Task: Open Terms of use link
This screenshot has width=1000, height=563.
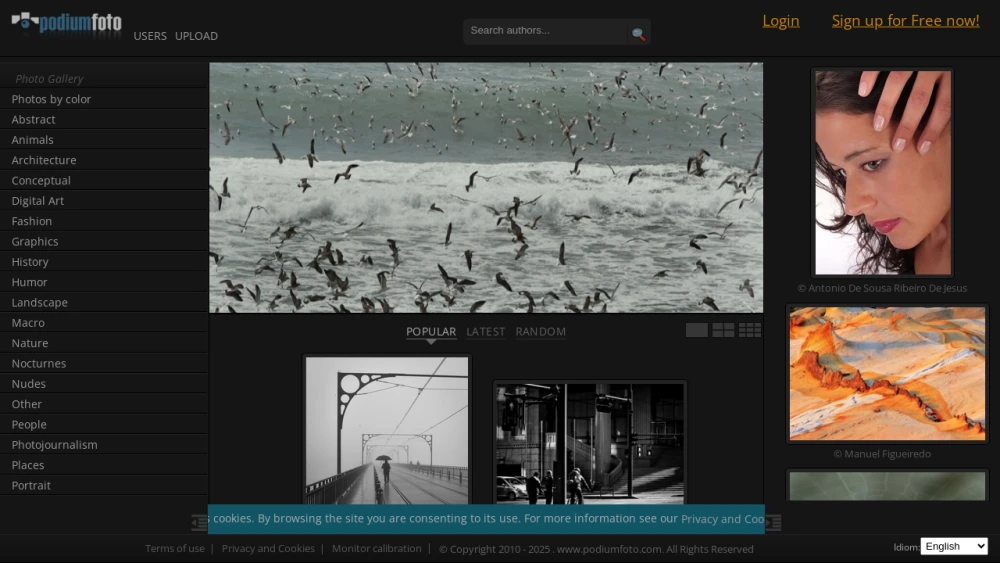Action: point(175,548)
